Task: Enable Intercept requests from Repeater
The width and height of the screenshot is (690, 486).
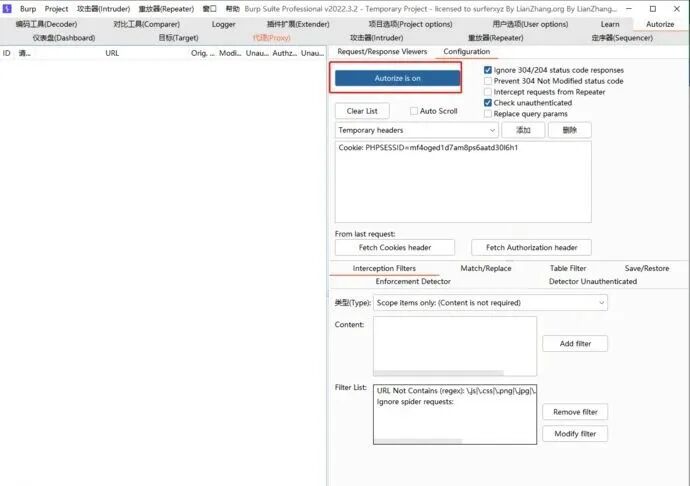Action: click(x=488, y=92)
